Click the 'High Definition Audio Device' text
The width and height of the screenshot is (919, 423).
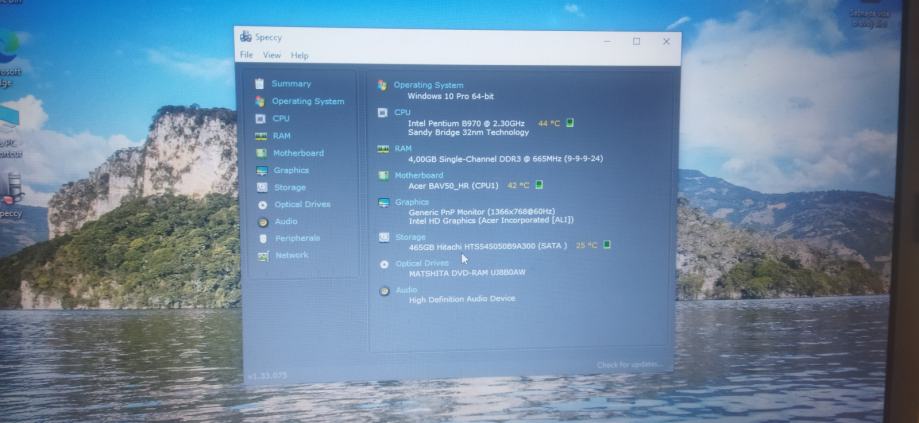coord(462,299)
